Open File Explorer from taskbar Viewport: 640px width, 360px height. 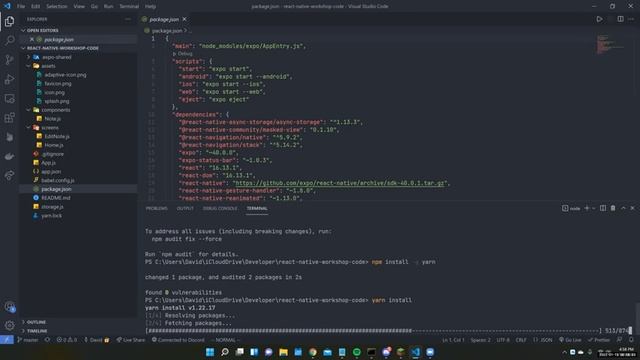click(283, 352)
